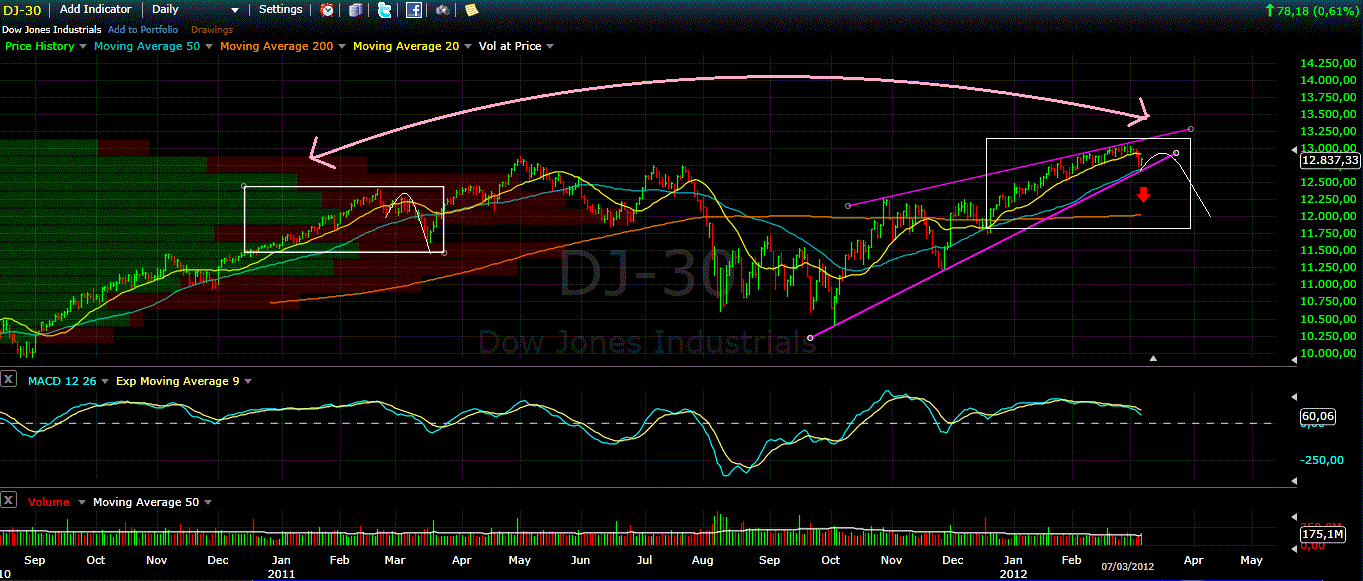Open the Drawings link

211,30
